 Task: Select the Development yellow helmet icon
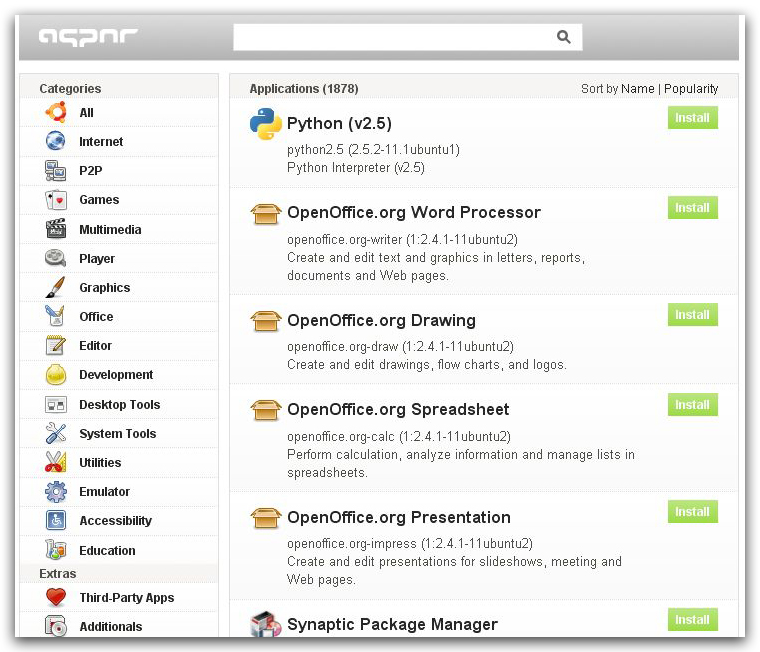[56, 375]
